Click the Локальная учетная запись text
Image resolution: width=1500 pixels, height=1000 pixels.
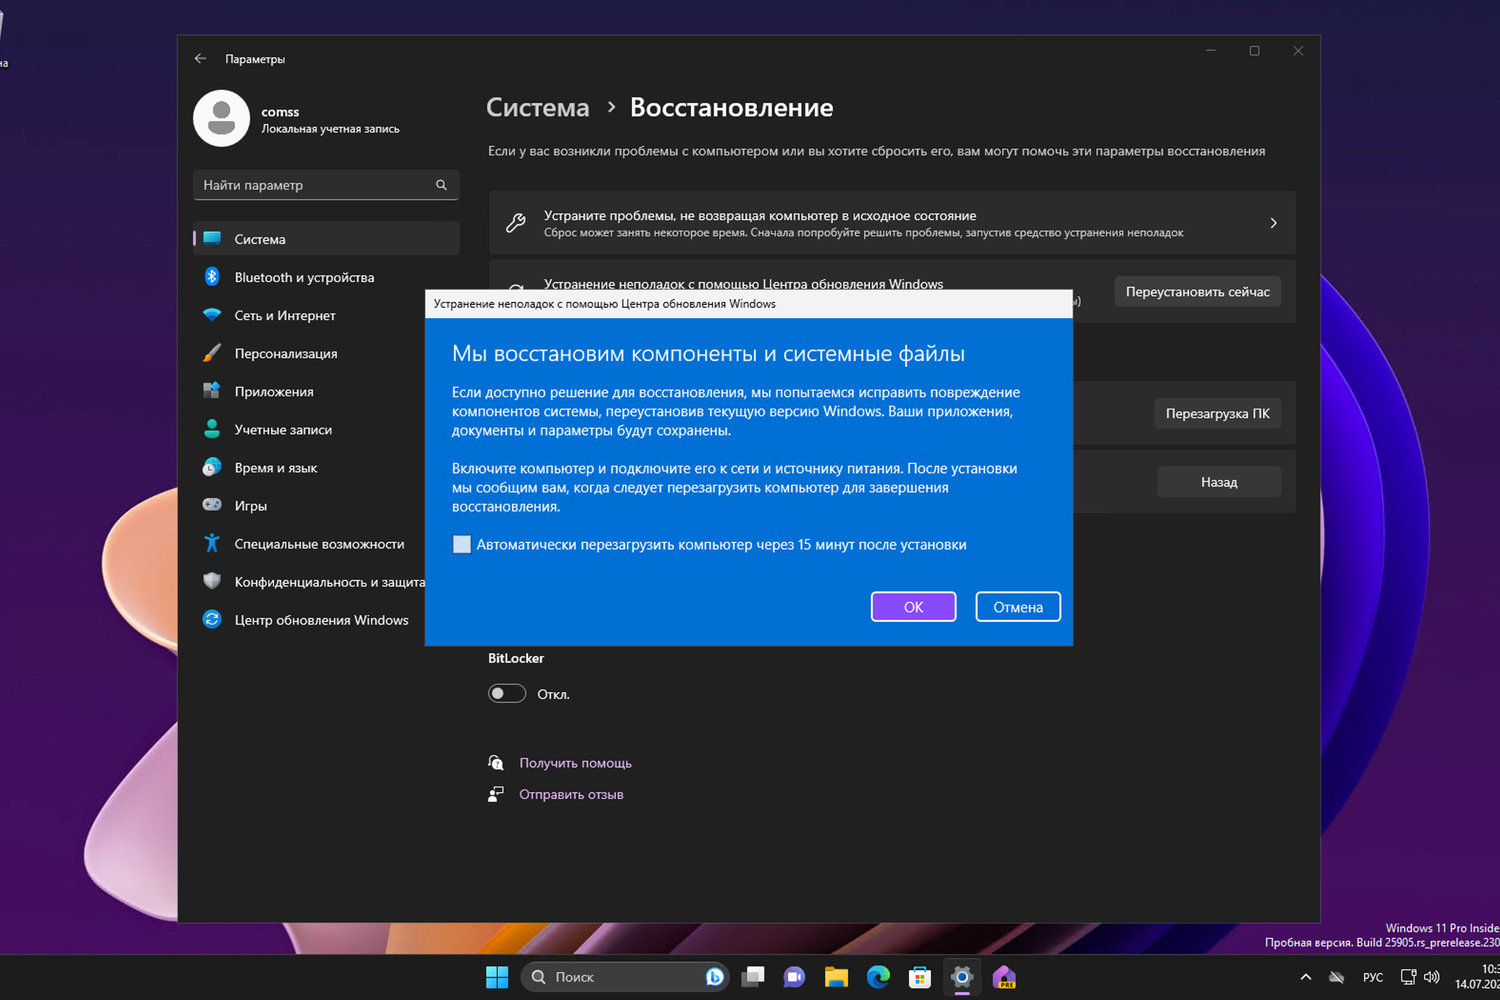330,129
